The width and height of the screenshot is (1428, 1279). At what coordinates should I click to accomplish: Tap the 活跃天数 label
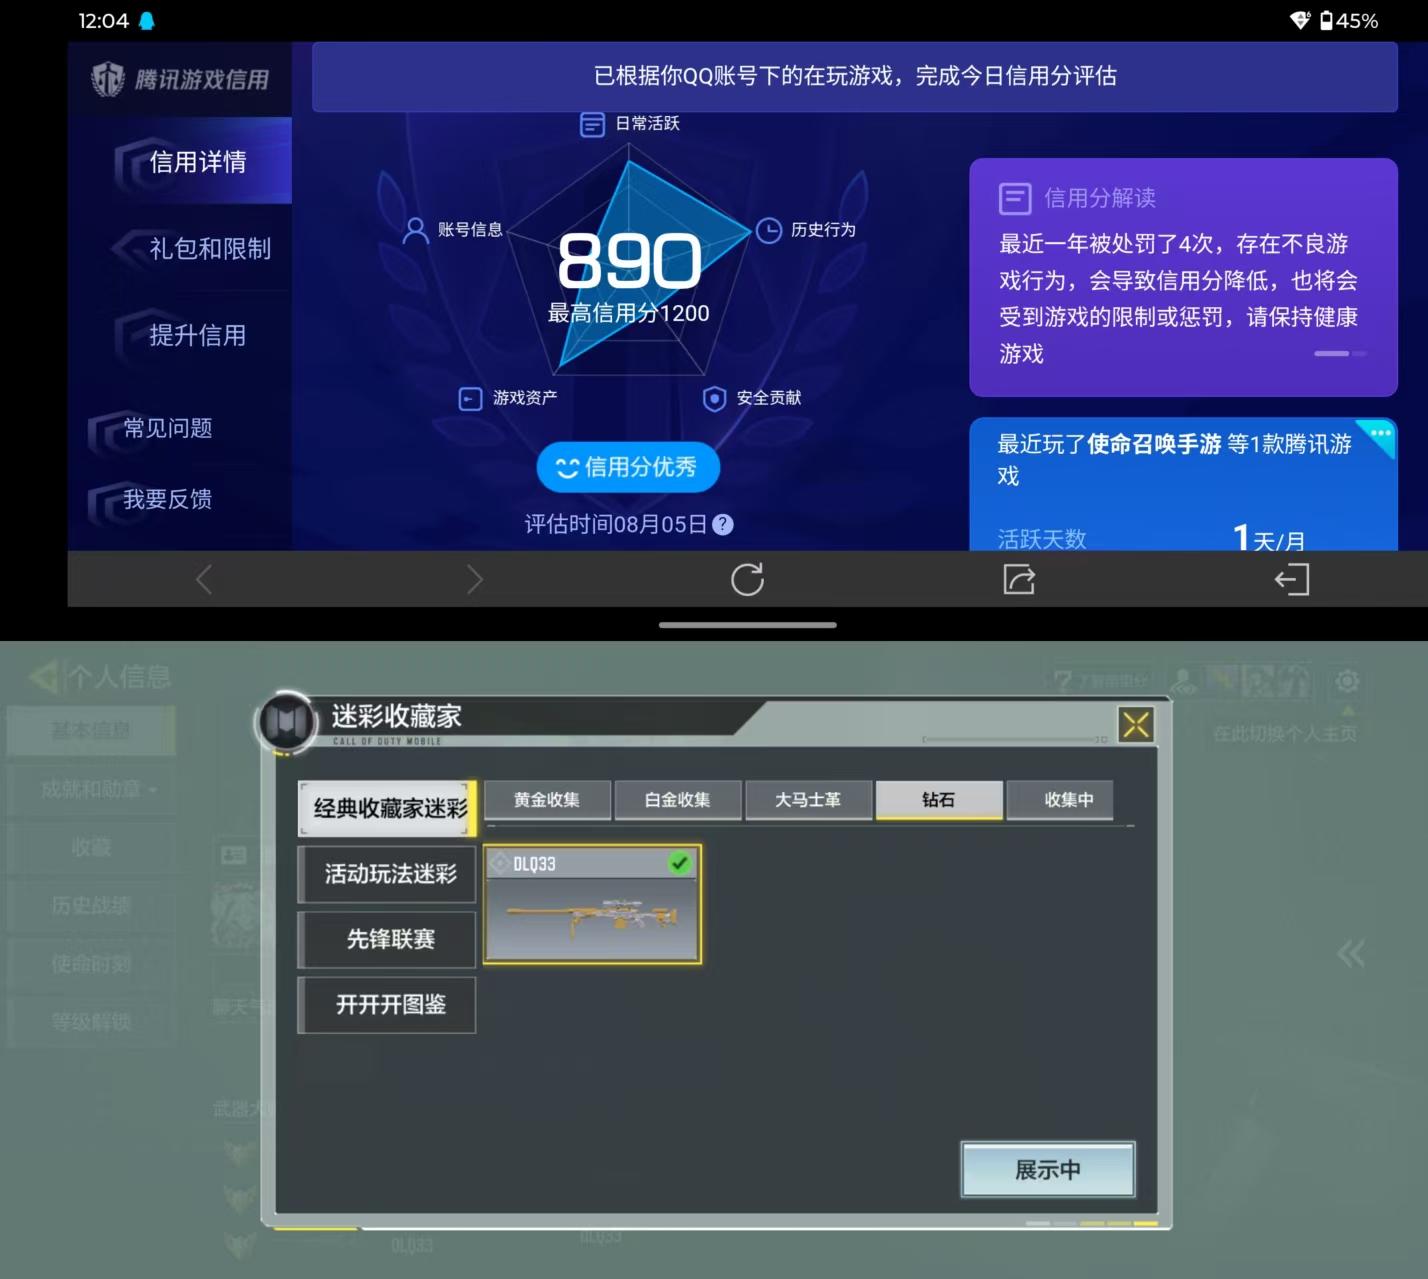[1041, 539]
